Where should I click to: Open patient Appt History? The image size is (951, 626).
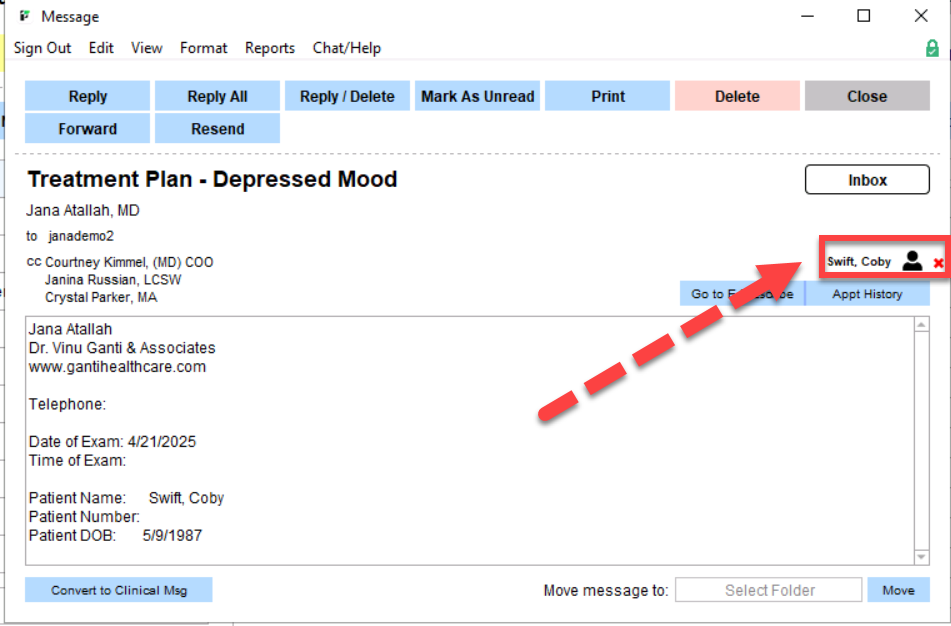(867, 294)
